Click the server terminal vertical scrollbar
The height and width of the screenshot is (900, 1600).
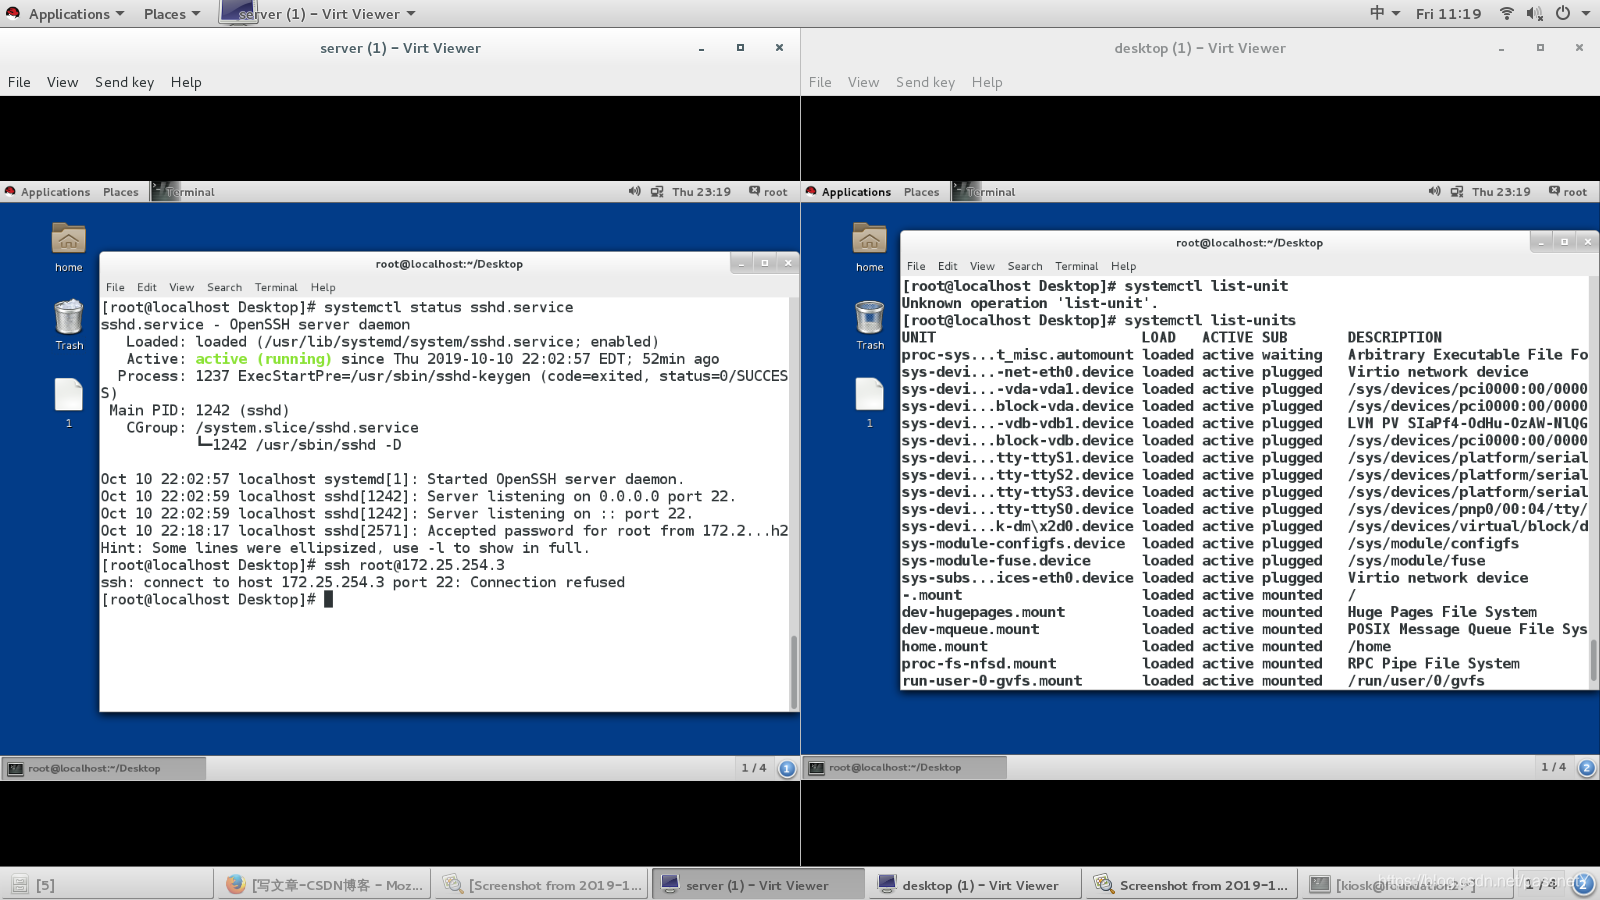point(794,671)
